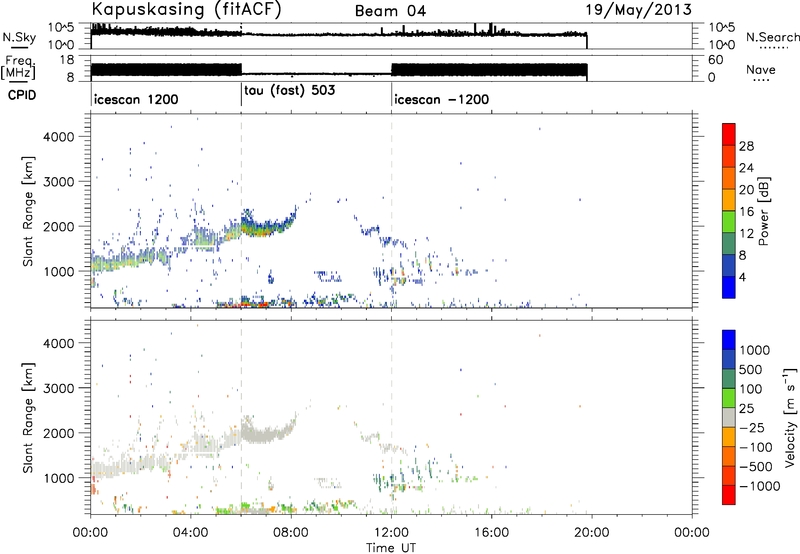Click the Freq. [MHz] axis label
800x554 pixels.
point(18,68)
